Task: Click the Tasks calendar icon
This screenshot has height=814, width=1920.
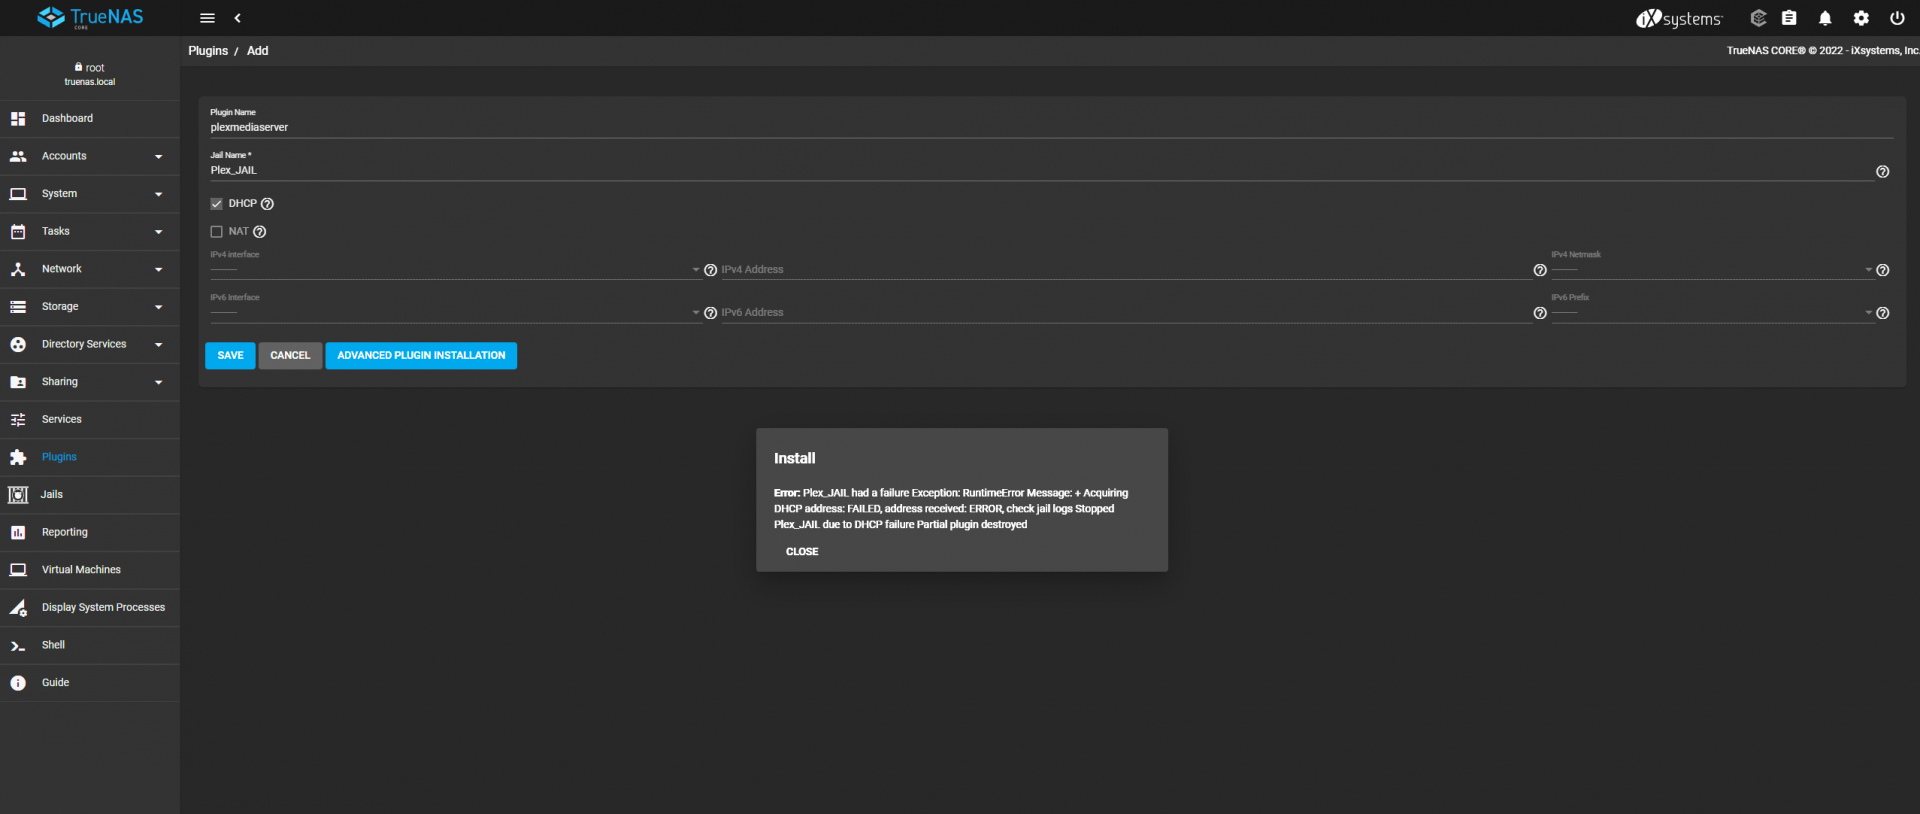Action: point(18,232)
